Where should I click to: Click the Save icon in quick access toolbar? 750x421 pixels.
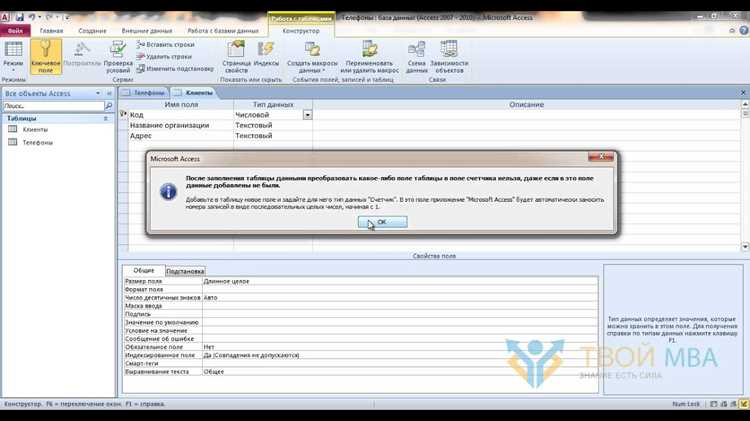tap(20, 17)
